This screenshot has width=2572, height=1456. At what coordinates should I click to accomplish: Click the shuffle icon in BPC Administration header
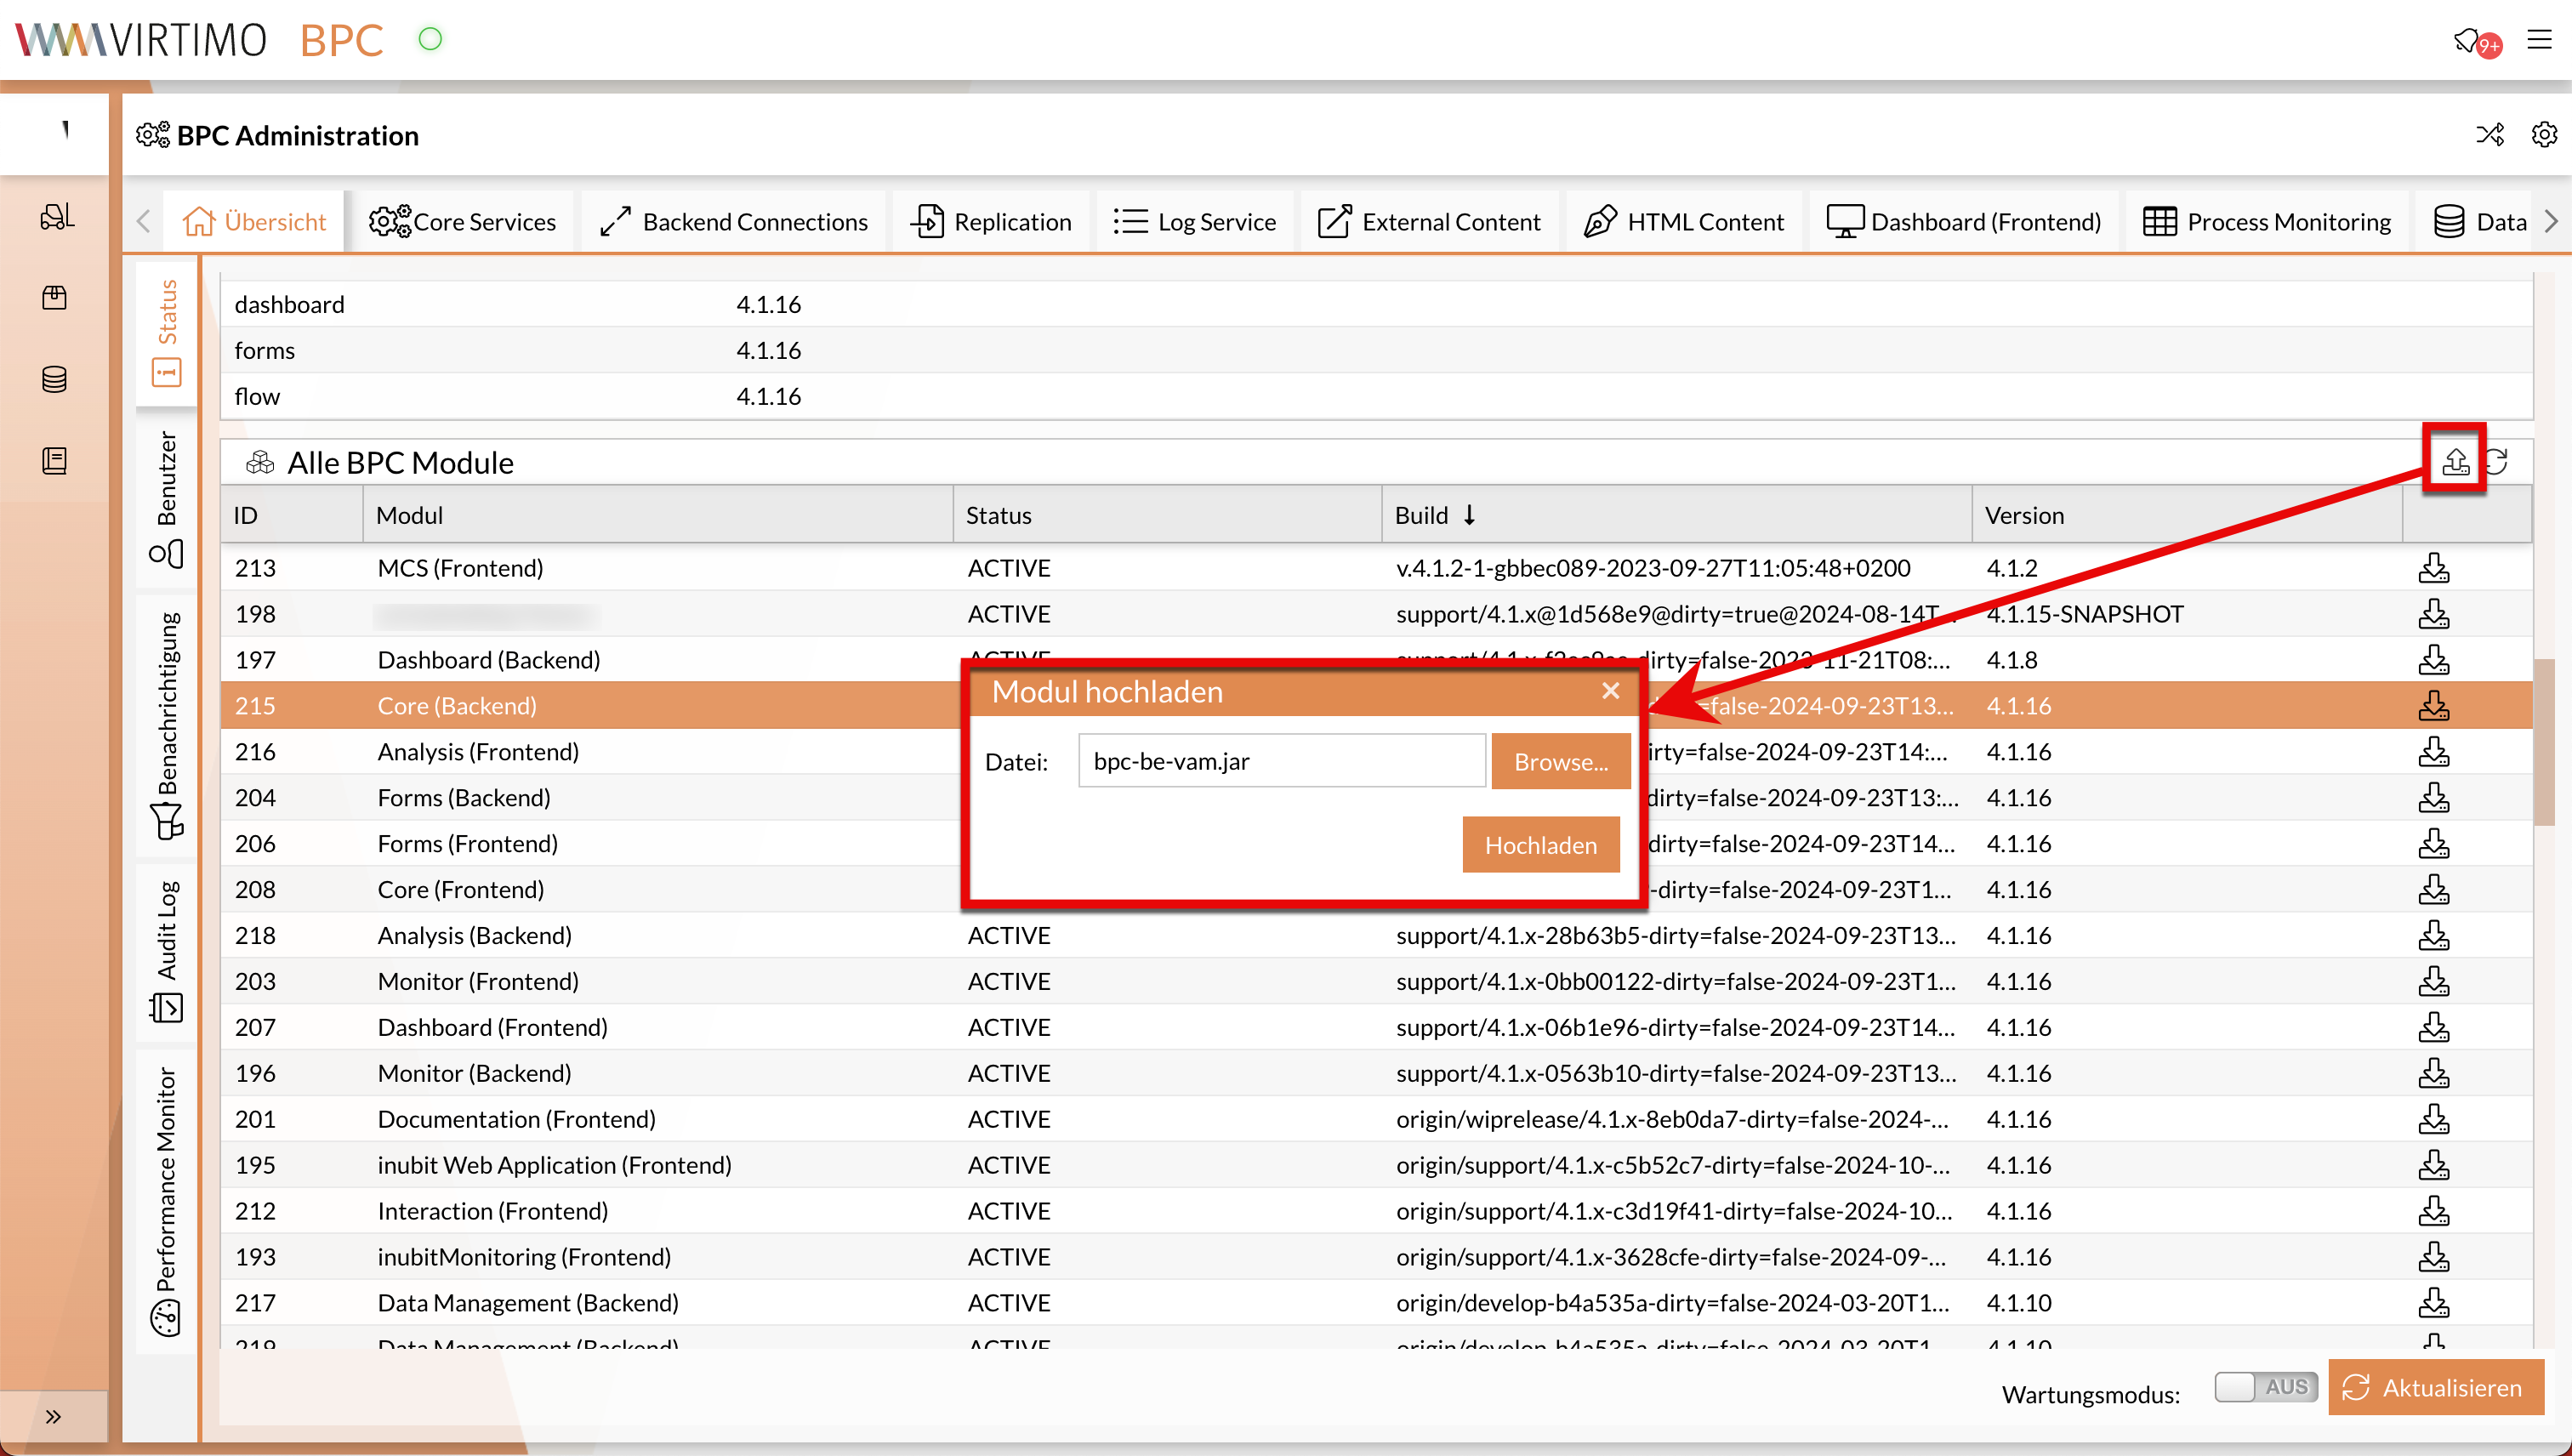[2491, 135]
